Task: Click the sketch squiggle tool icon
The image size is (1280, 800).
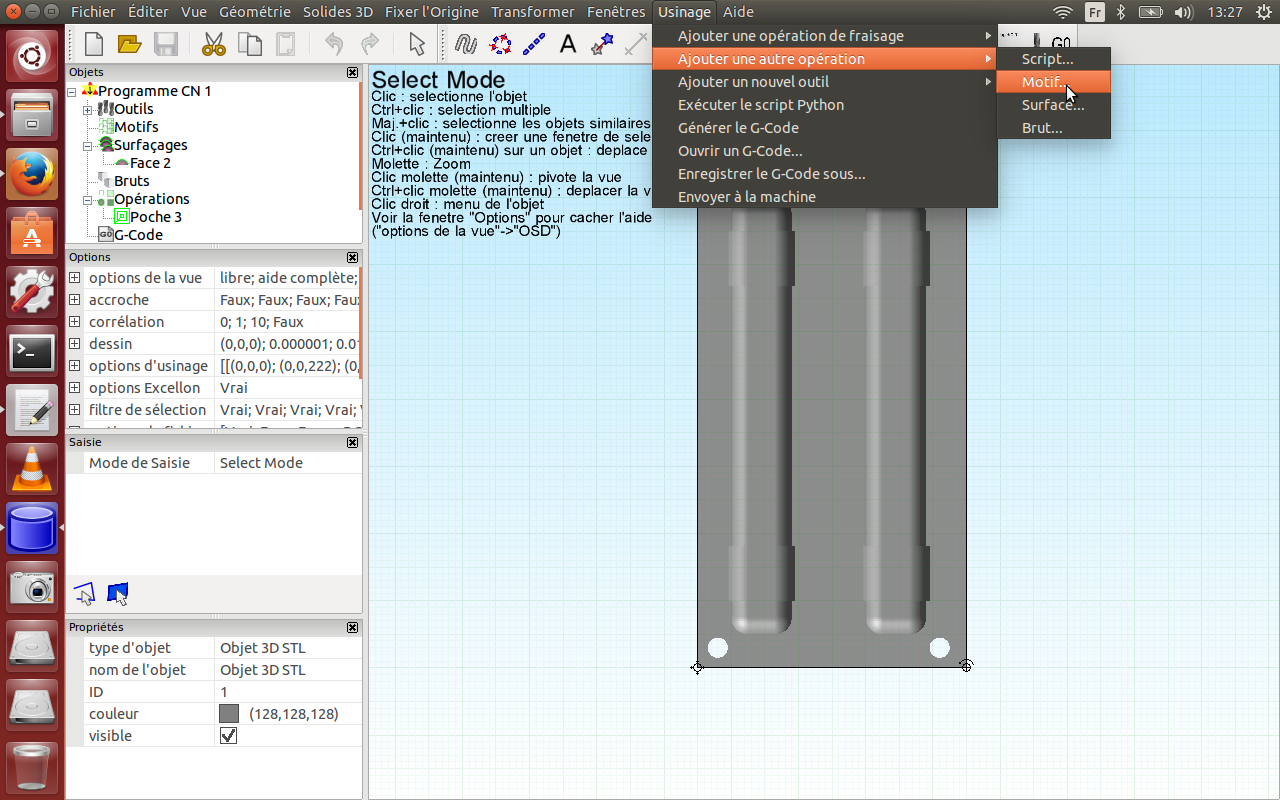Action: pos(465,44)
